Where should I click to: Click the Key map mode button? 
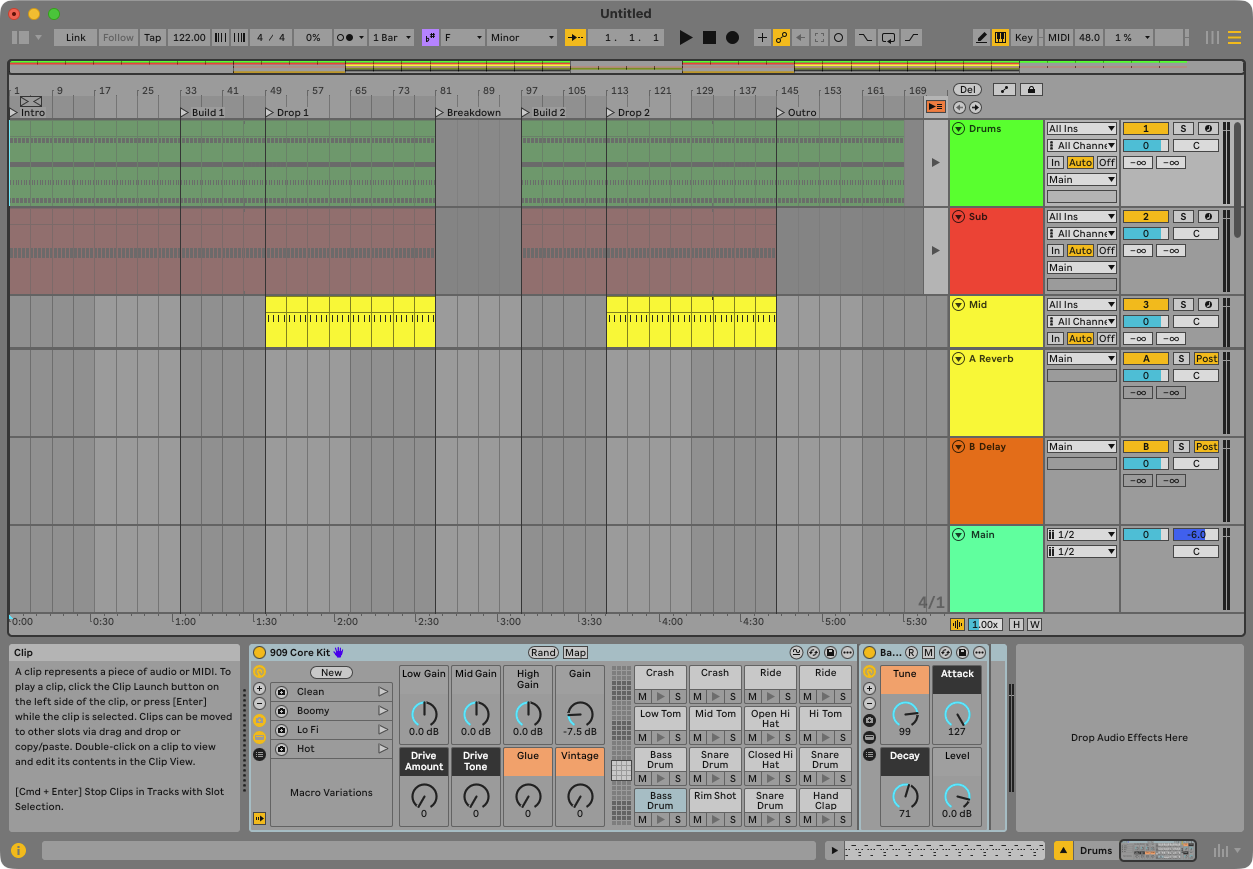click(x=1024, y=37)
